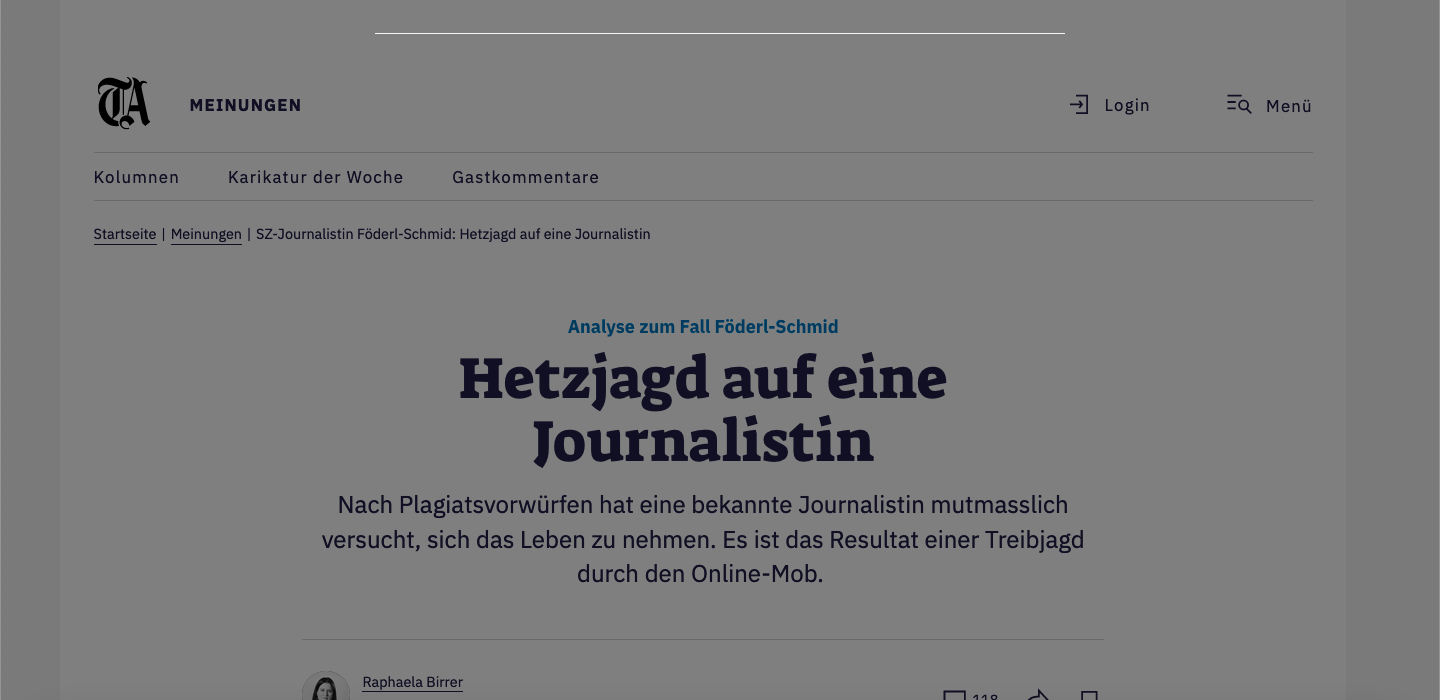Click the Tages-Anzeiger TA logo

tap(123, 101)
